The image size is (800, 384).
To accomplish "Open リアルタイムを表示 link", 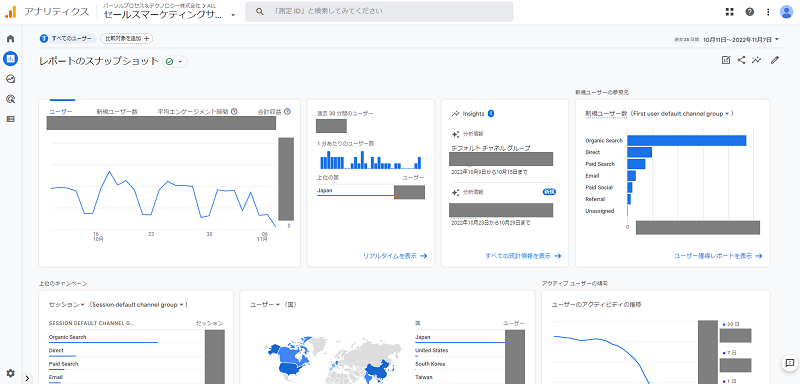I will [x=395, y=256].
